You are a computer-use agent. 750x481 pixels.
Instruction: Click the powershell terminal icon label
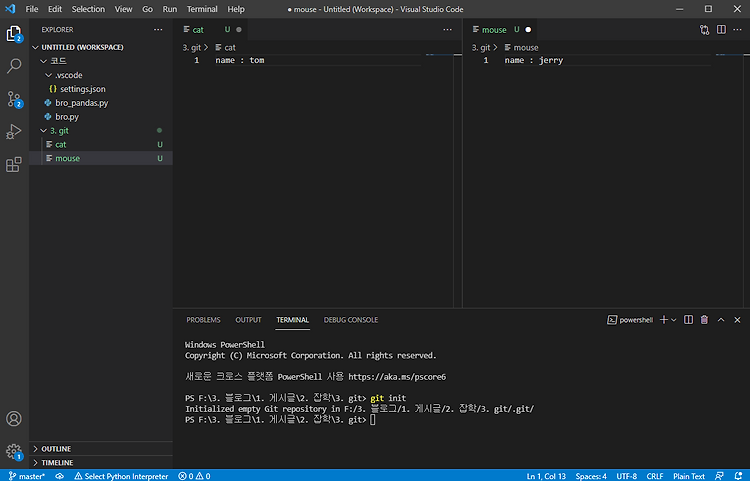pyautogui.click(x=629, y=320)
